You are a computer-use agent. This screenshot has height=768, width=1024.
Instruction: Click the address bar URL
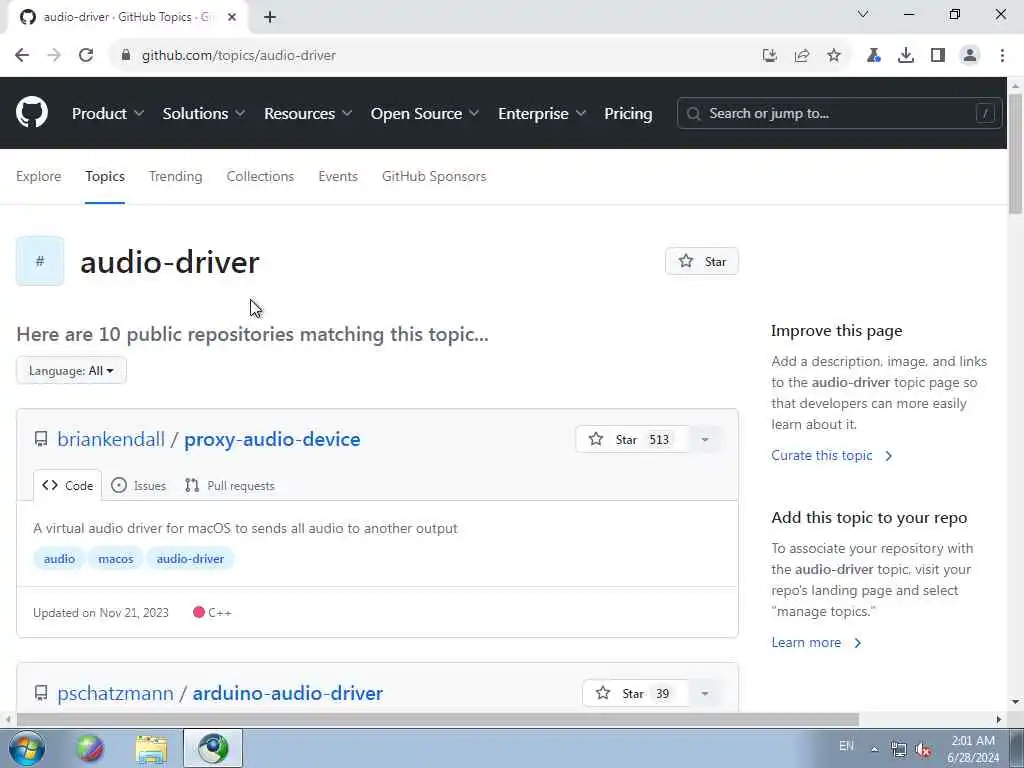point(239,56)
